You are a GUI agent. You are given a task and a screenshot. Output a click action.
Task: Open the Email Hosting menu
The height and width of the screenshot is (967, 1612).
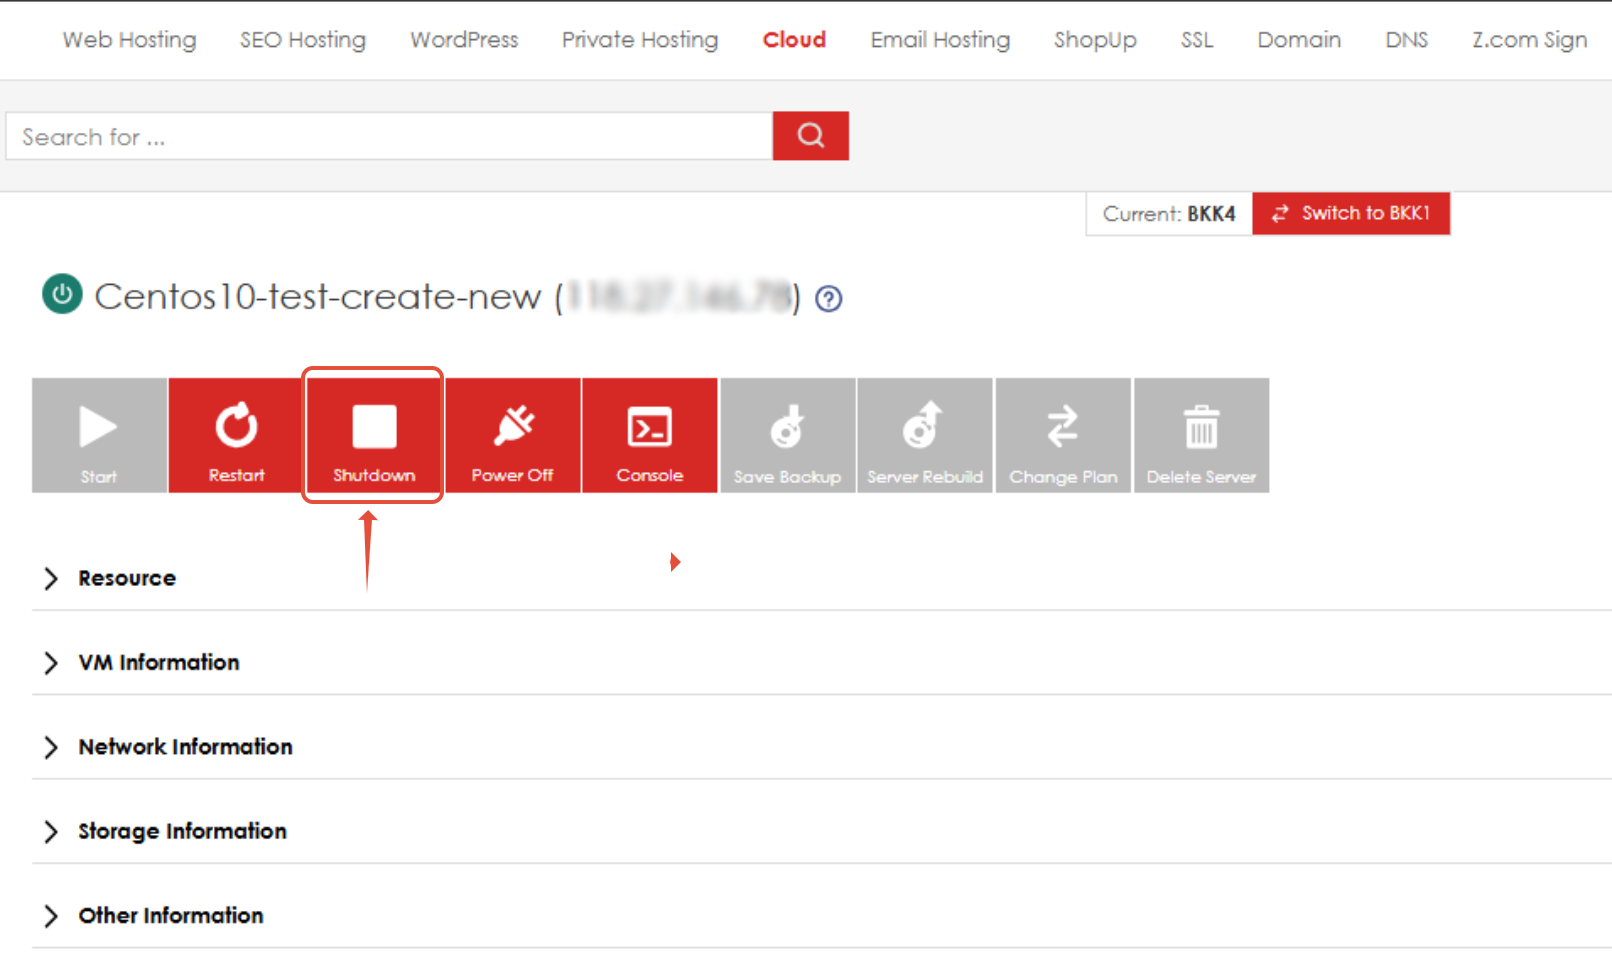tap(940, 40)
